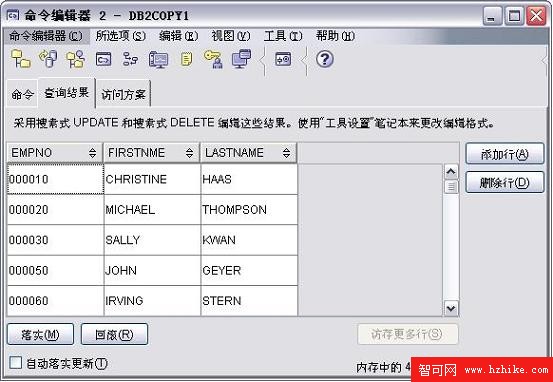This screenshot has width=553, height=382.
Task: Click the EMPNO column header
Action: pos(55,153)
